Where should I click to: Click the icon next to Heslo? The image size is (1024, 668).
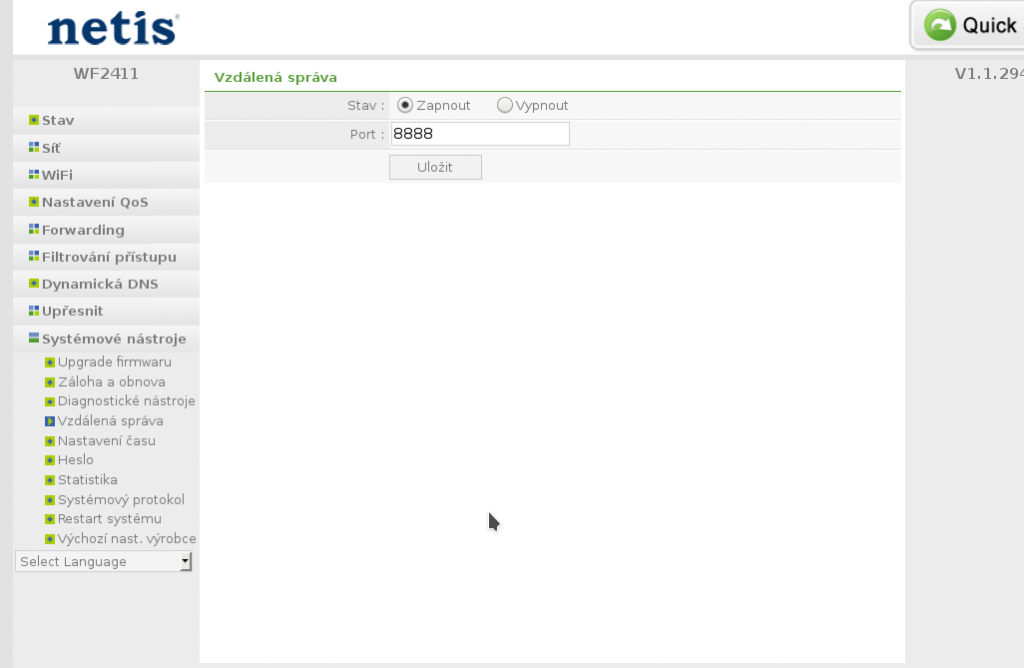(x=50, y=460)
